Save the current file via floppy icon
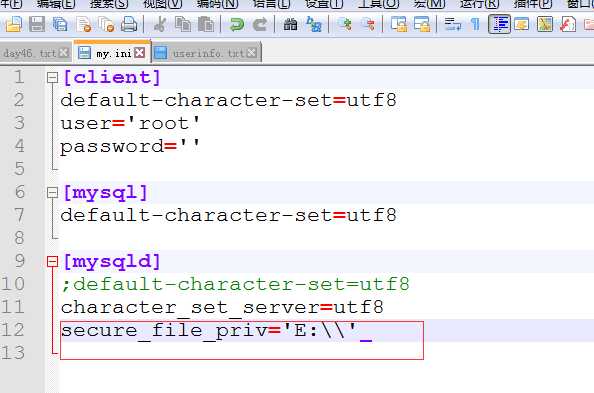The height and width of the screenshot is (393, 594). pos(37,24)
